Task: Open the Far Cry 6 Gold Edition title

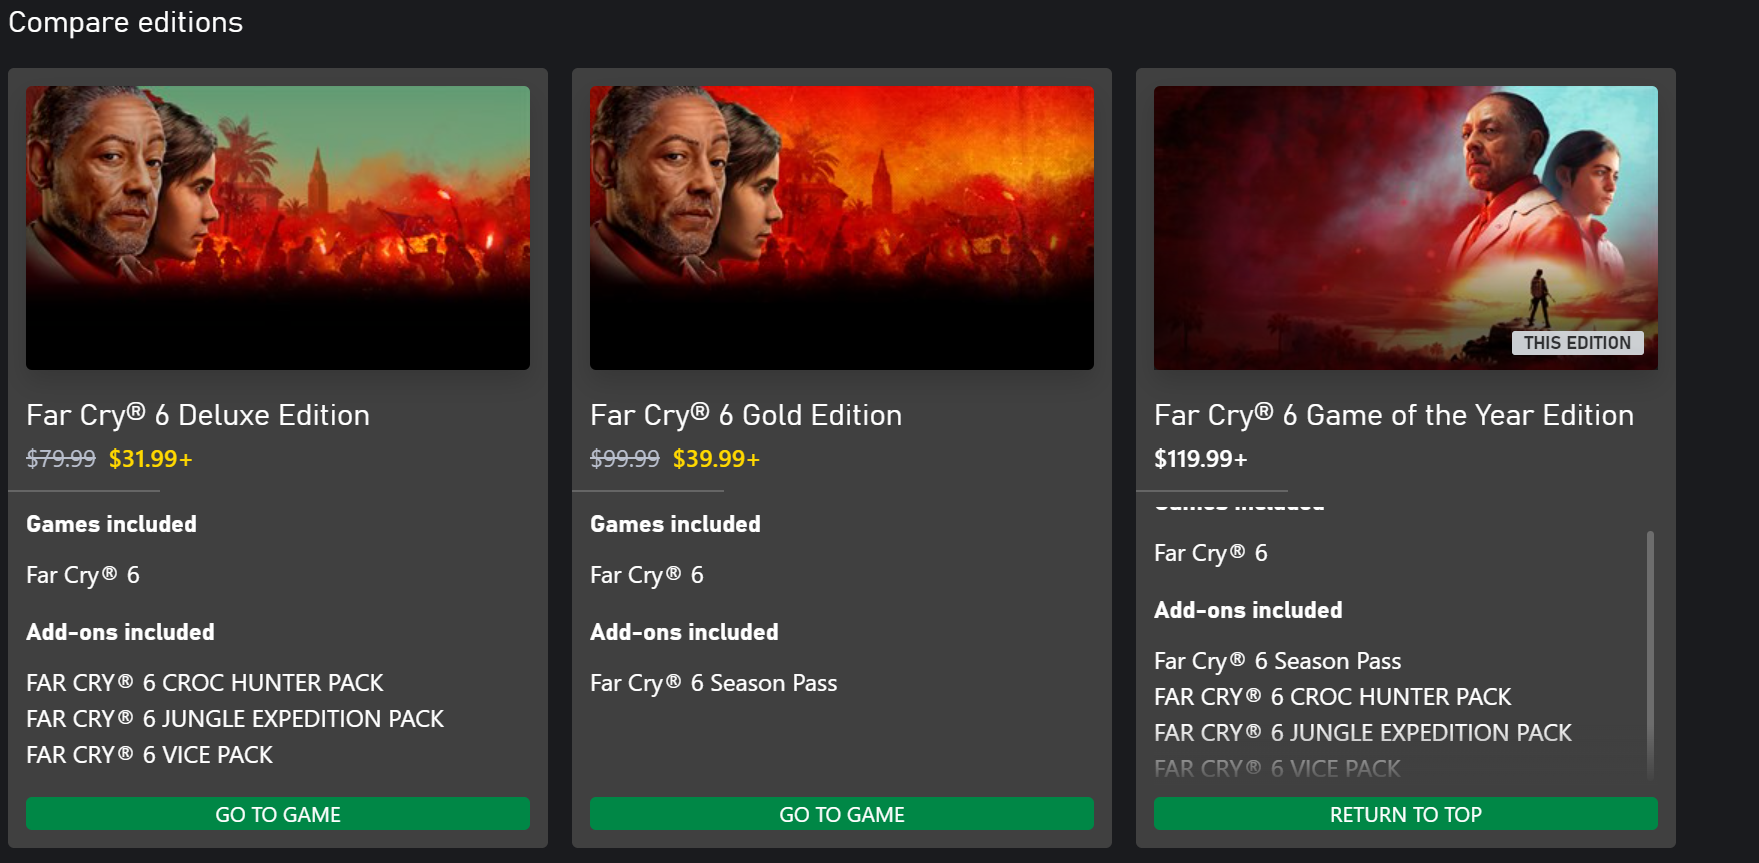Action: click(746, 415)
